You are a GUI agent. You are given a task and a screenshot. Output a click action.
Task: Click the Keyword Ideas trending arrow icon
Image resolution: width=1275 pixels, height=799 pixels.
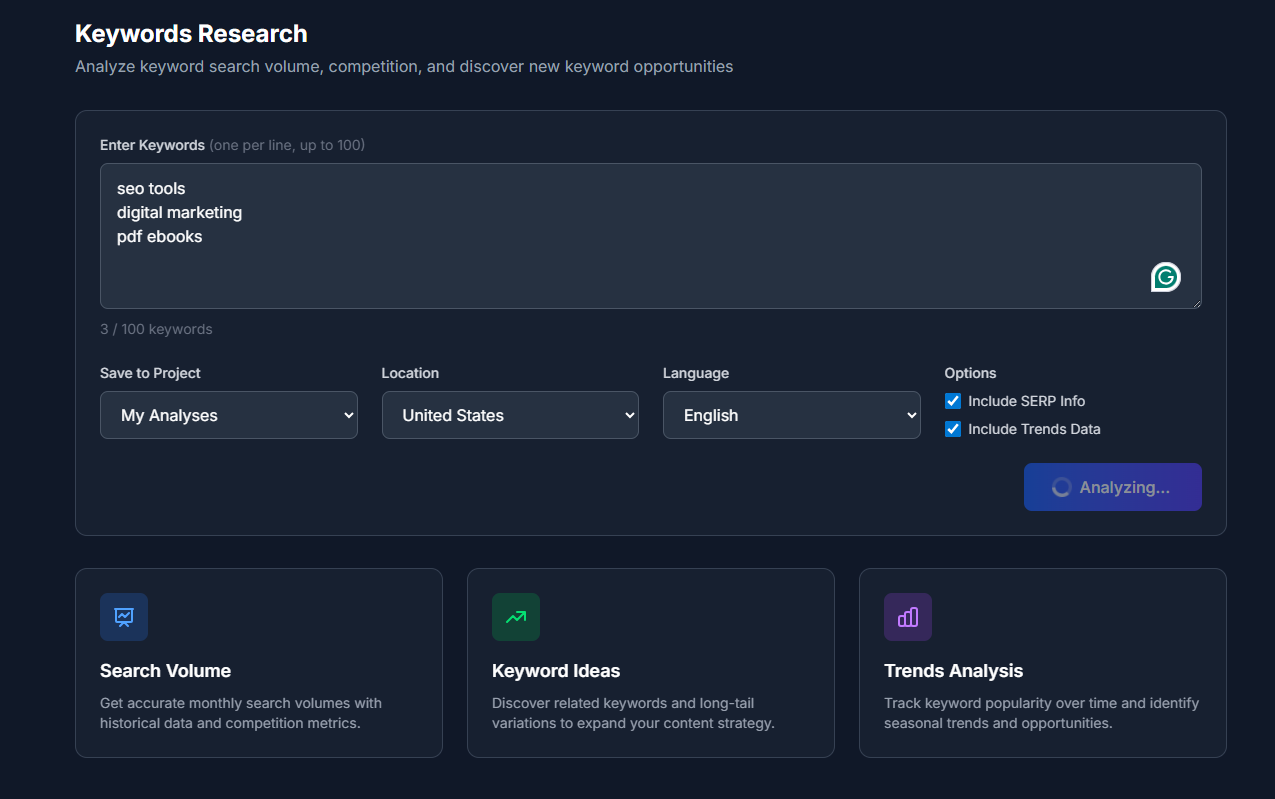pyautogui.click(x=515, y=617)
